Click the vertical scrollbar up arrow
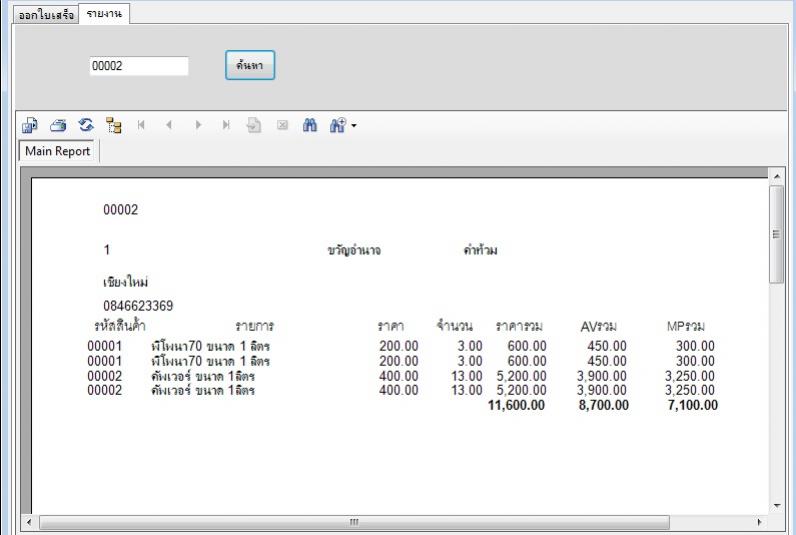The height and width of the screenshot is (535, 796). point(777,177)
